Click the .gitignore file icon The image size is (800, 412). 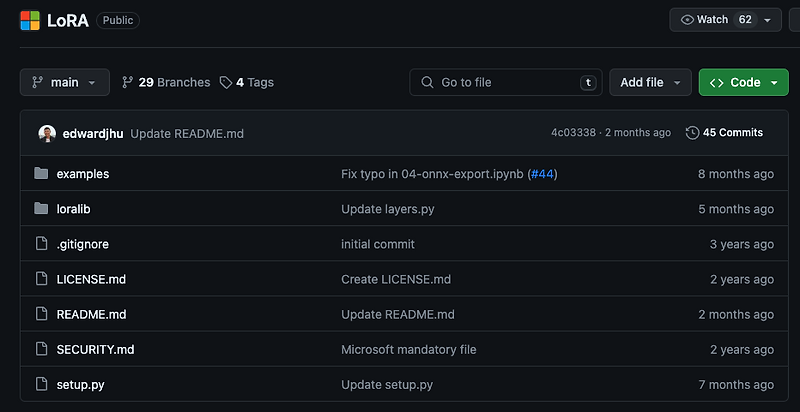(41, 244)
